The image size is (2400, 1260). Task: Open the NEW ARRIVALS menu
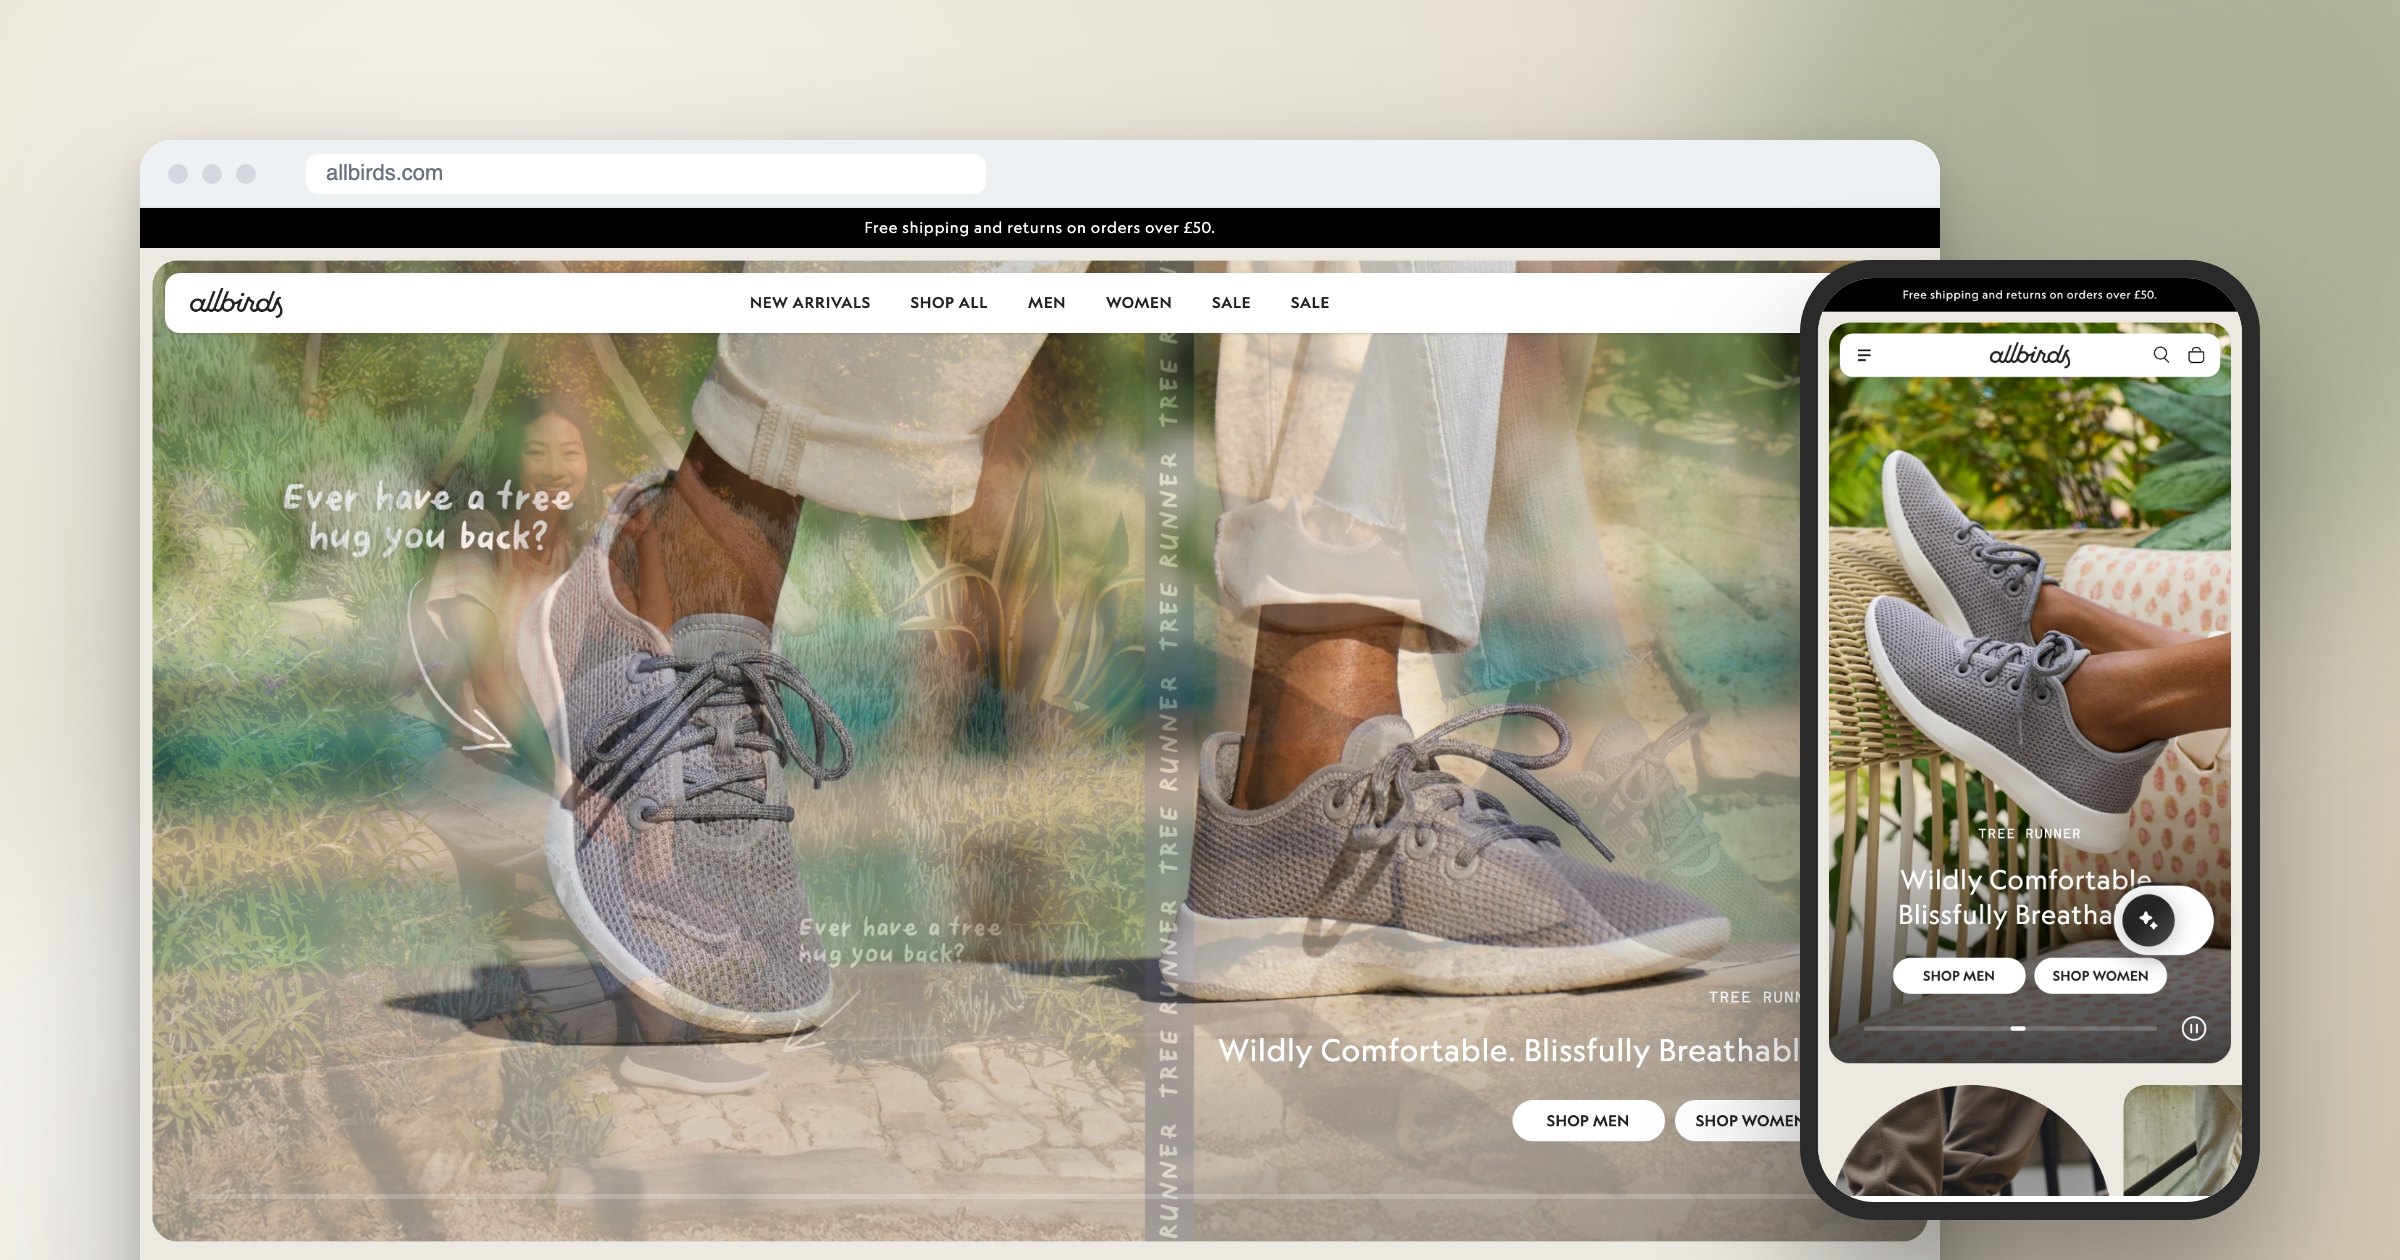tap(810, 303)
